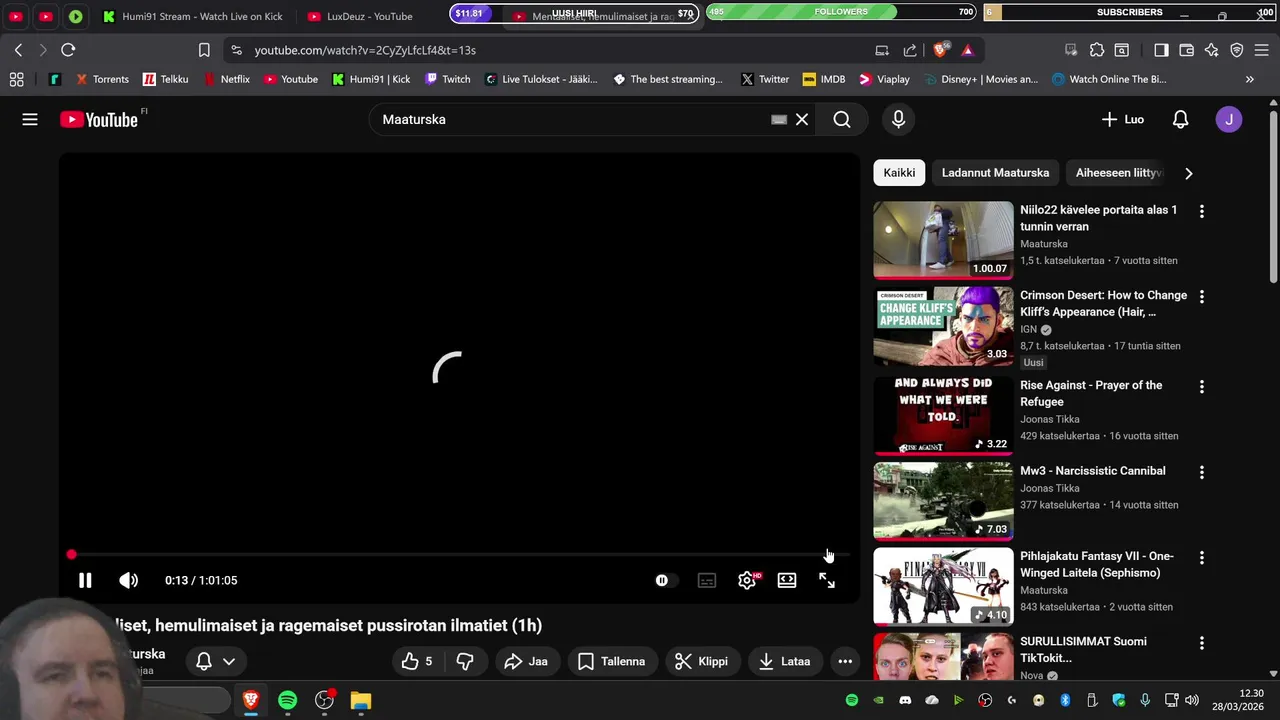The image size is (1280, 720).
Task: Toggle Brave sidebar panel
Action: [1161, 50]
